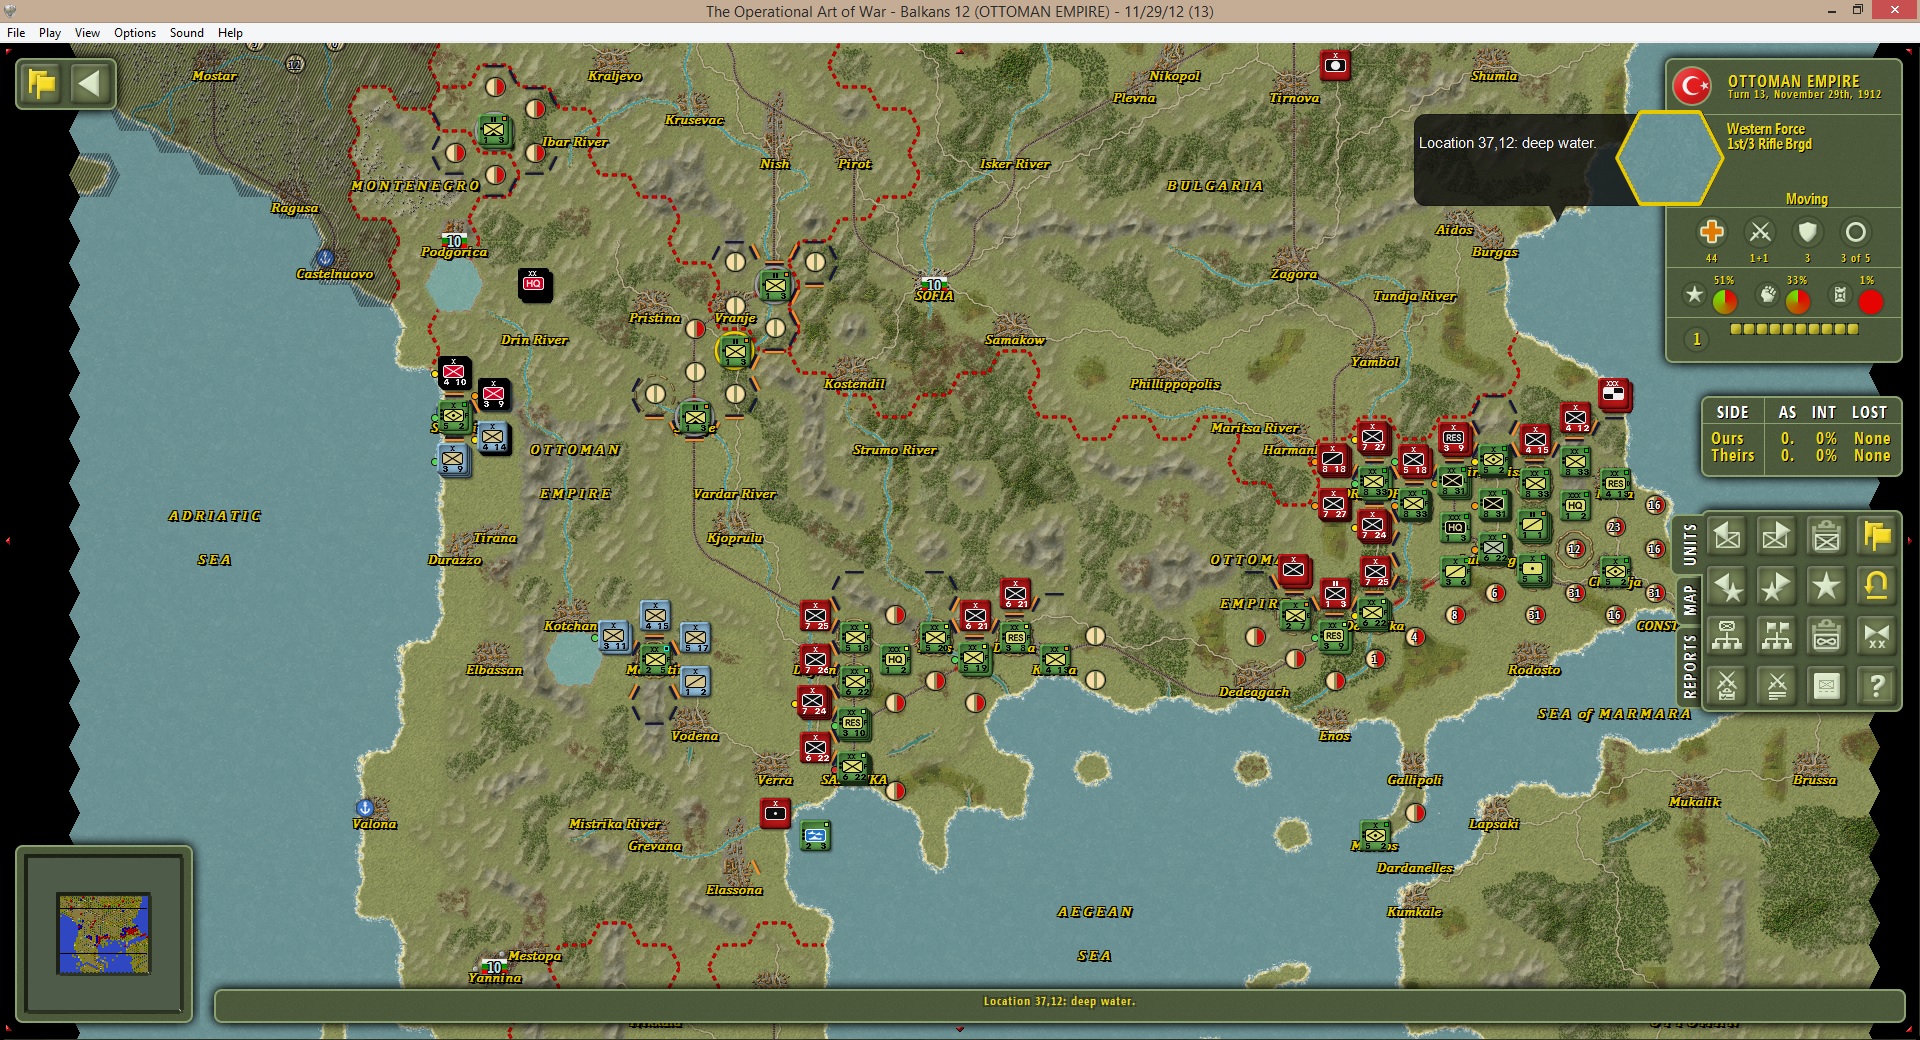Viewport: 1920px width, 1040px height.
Task: Open the Play menu
Action: pyautogui.click(x=50, y=33)
